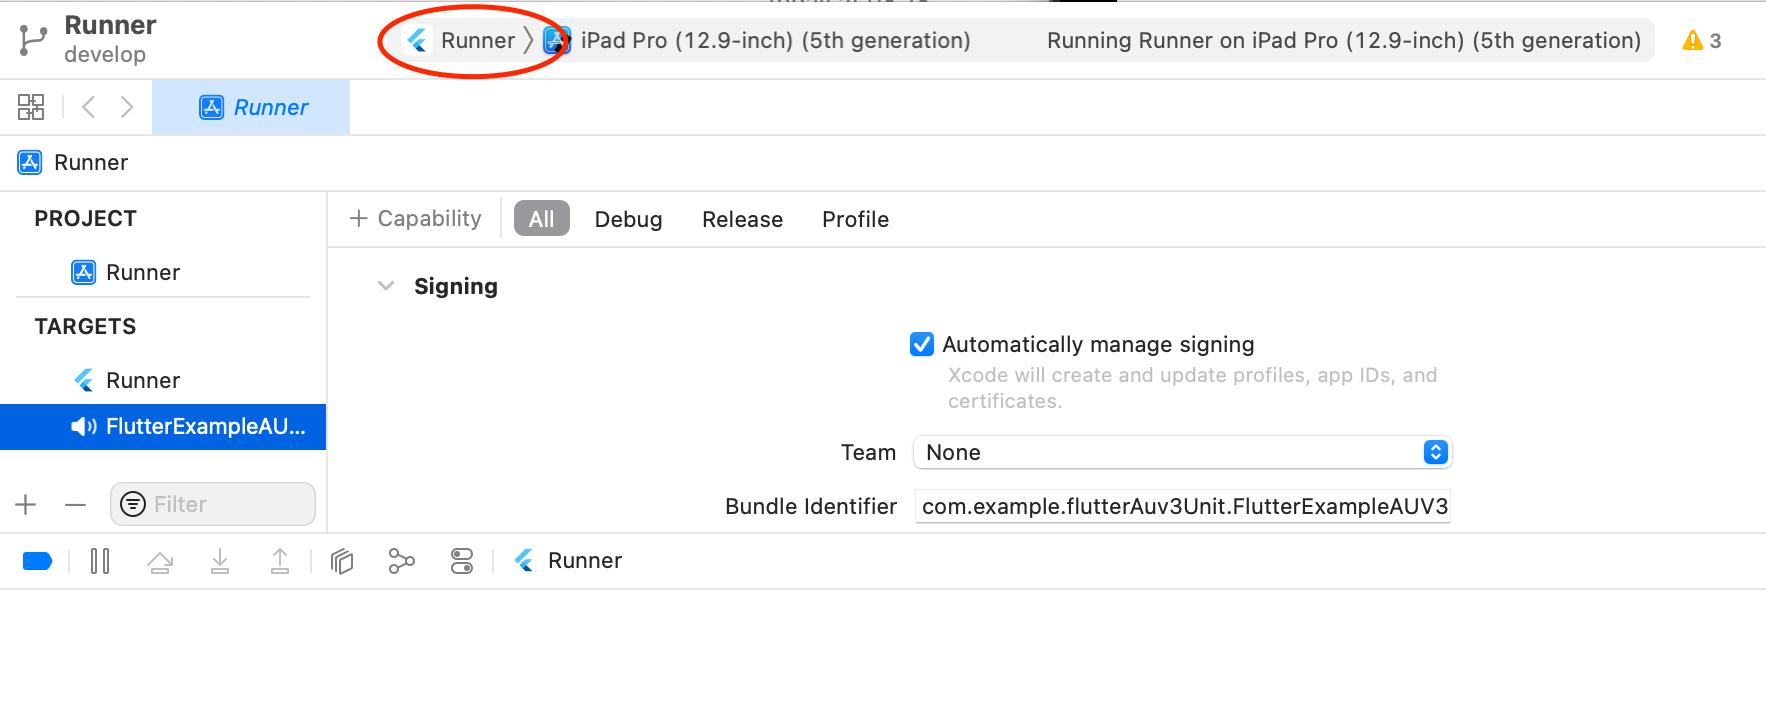Switch to the Release configuration tab
This screenshot has width=1766, height=704.
click(x=742, y=219)
